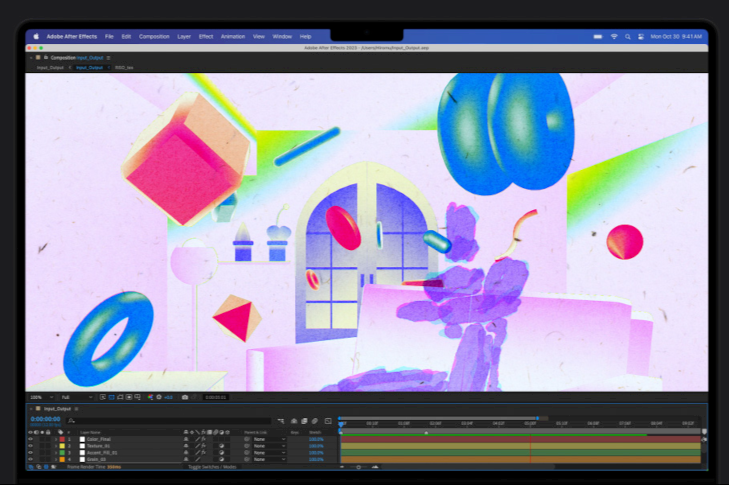Click the preview time display 0:00:05:01
The image size is (729, 485).
216,397
